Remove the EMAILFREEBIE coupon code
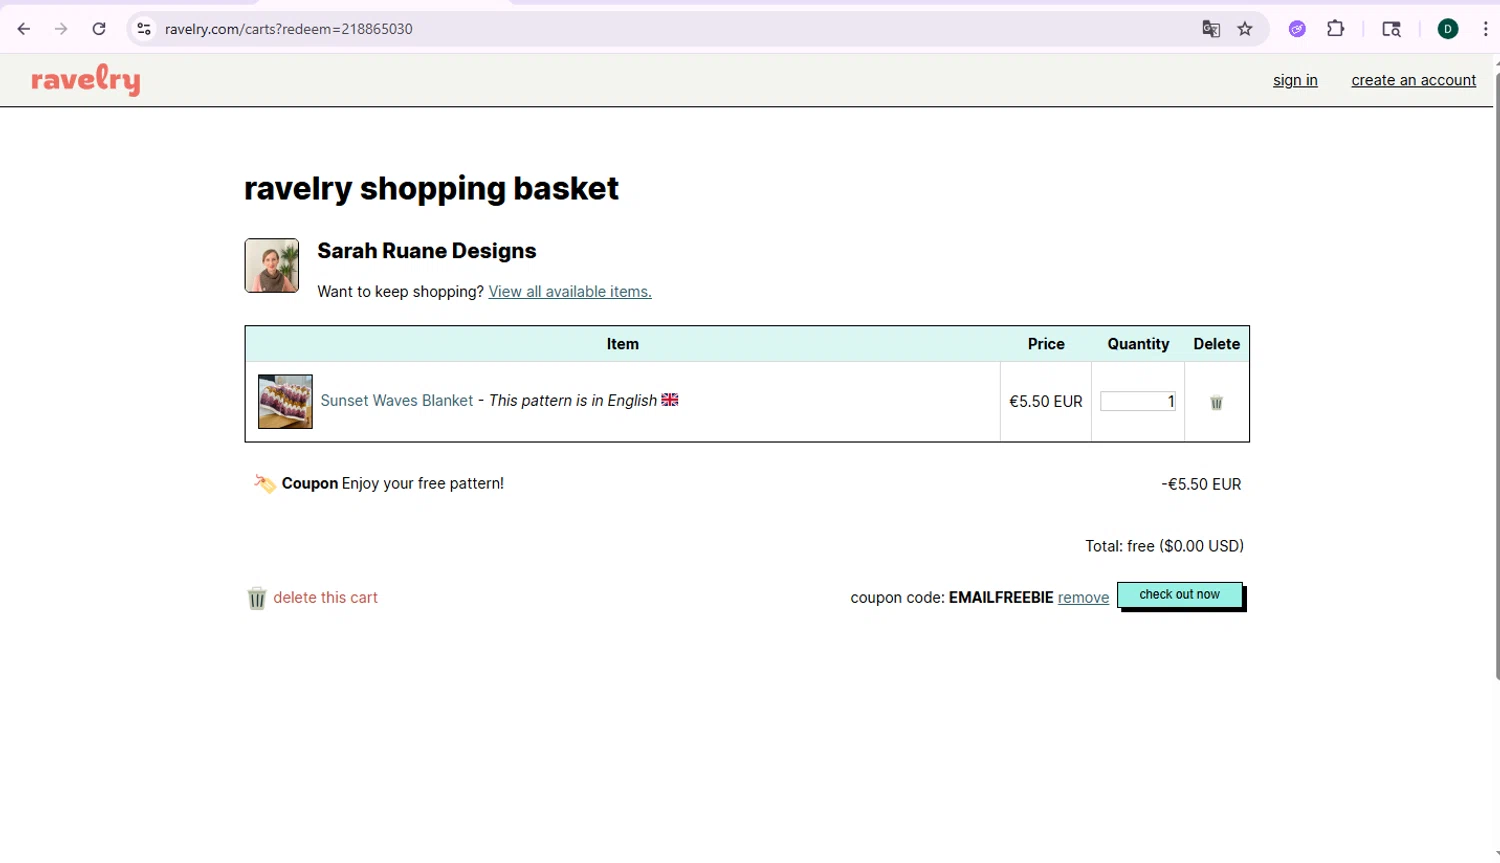The height and width of the screenshot is (863, 1500). click(x=1083, y=598)
